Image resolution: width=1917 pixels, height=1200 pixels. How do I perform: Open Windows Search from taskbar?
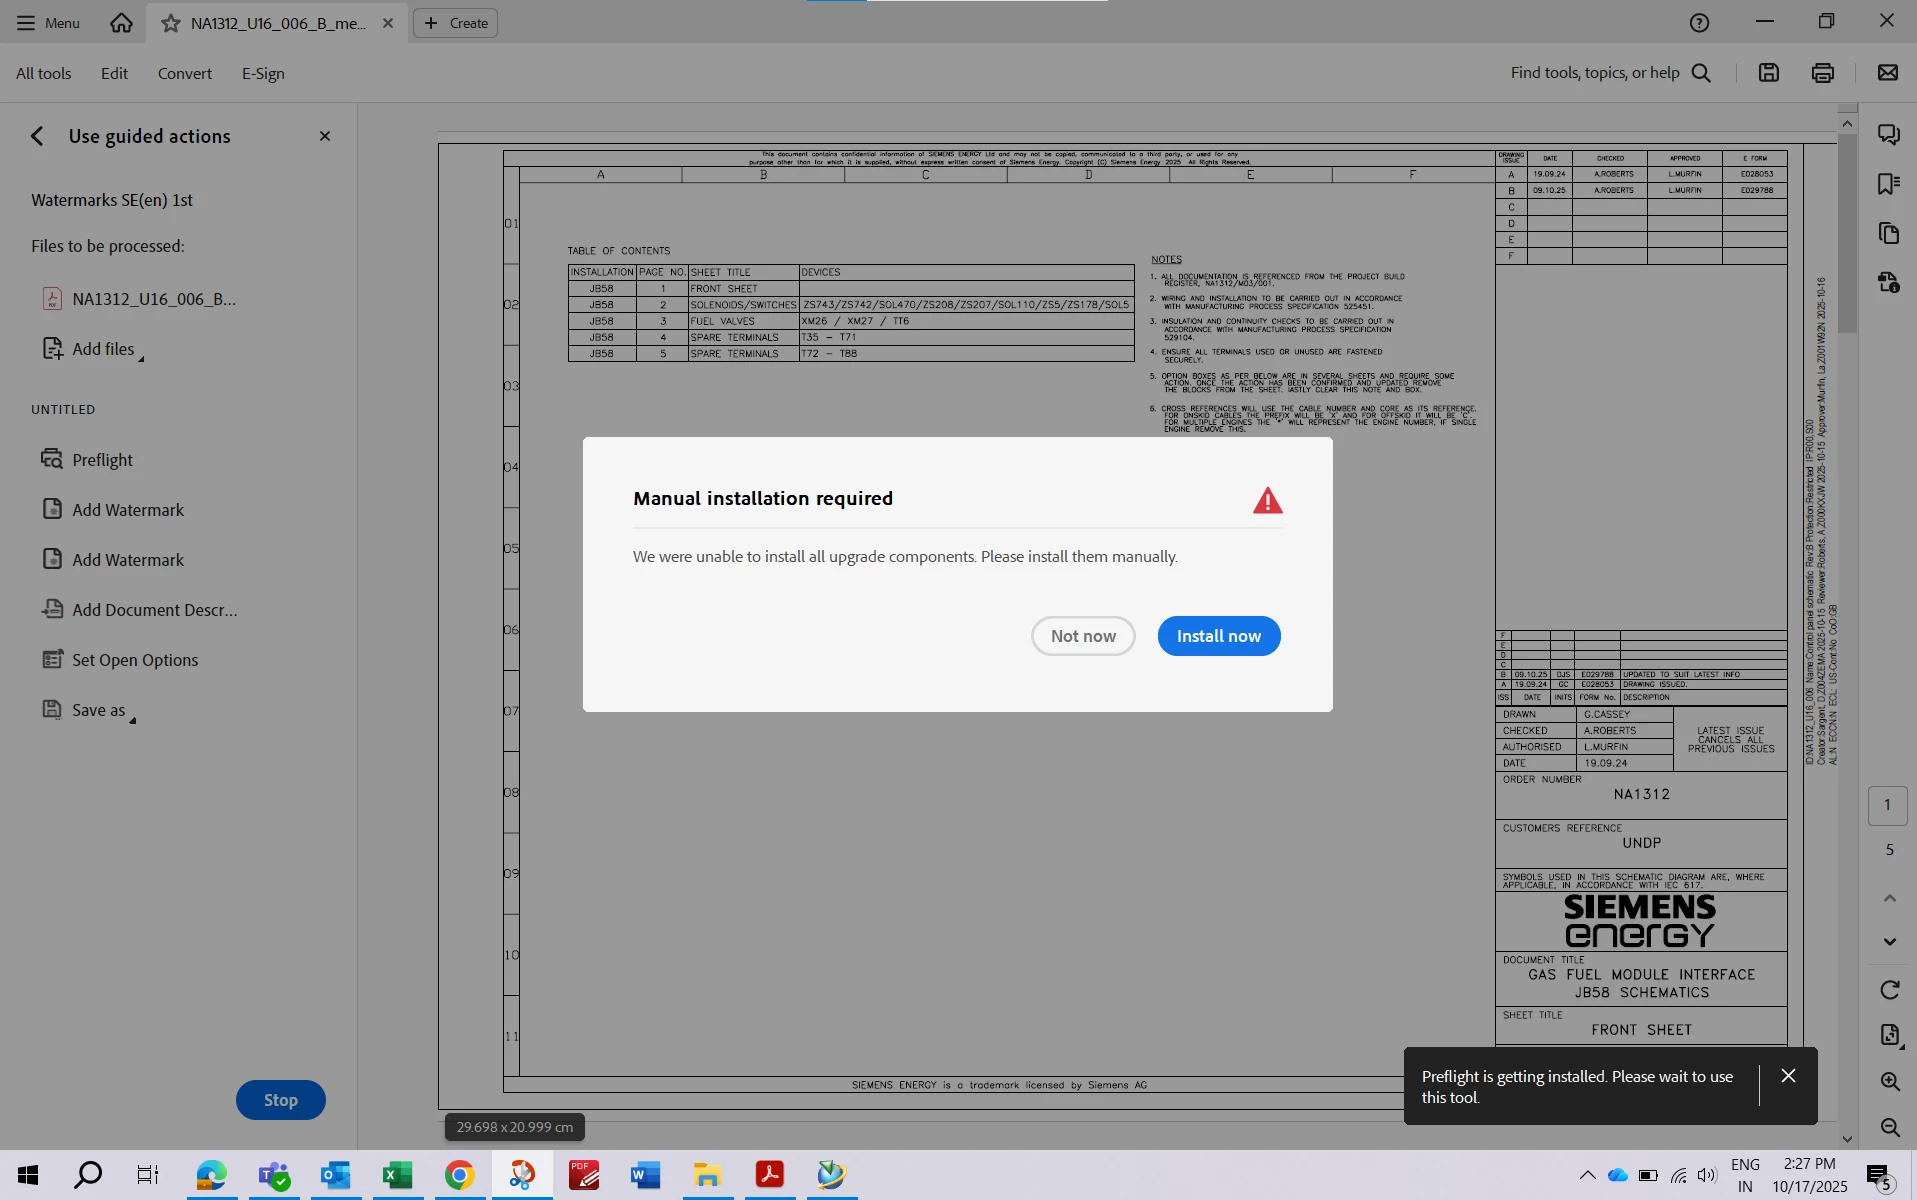[x=88, y=1175]
